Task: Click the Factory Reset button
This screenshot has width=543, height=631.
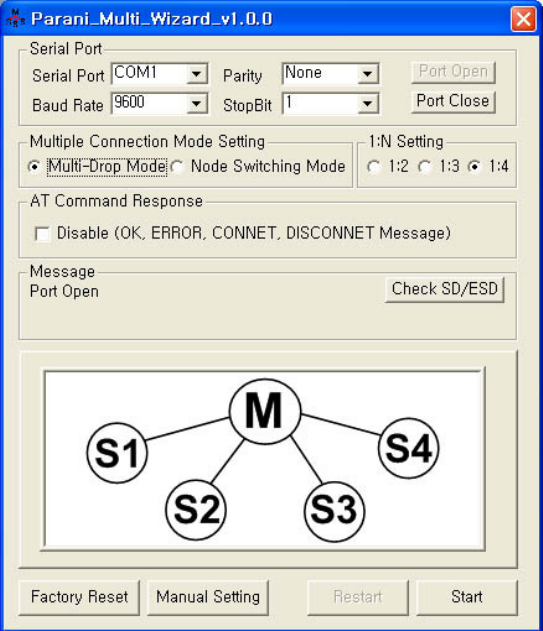Action: coord(79,597)
